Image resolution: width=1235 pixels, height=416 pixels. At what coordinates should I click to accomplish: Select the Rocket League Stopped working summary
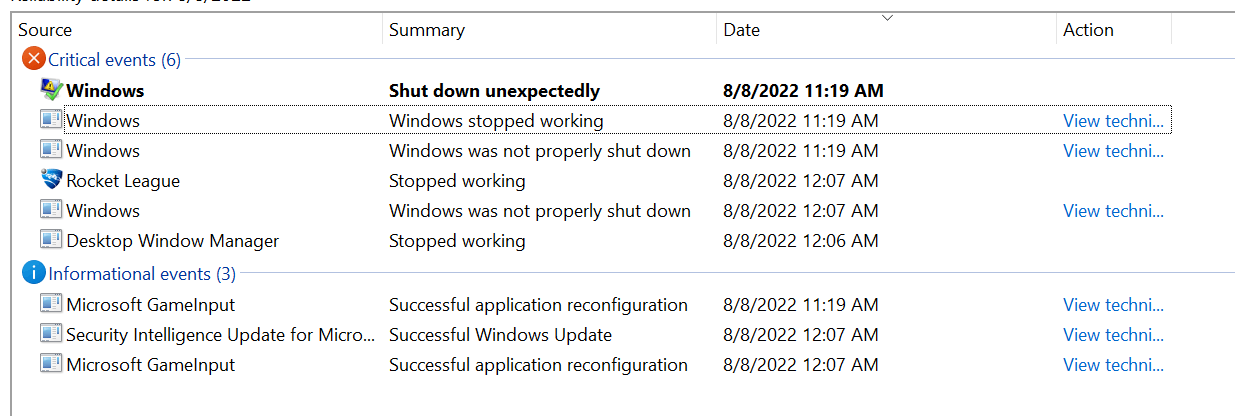pos(457,181)
